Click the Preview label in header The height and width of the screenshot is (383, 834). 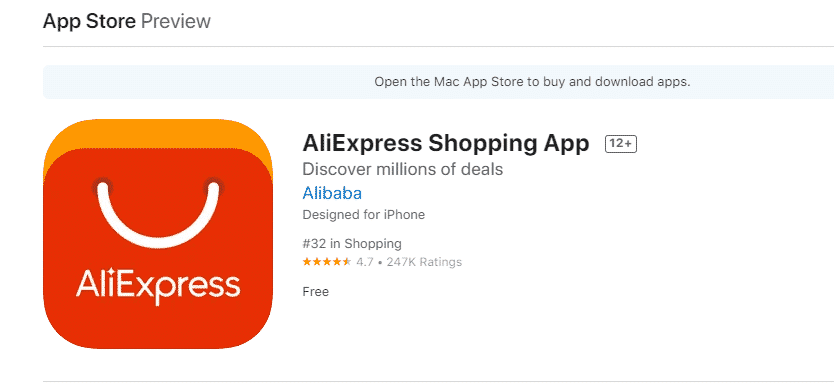point(176,21)
